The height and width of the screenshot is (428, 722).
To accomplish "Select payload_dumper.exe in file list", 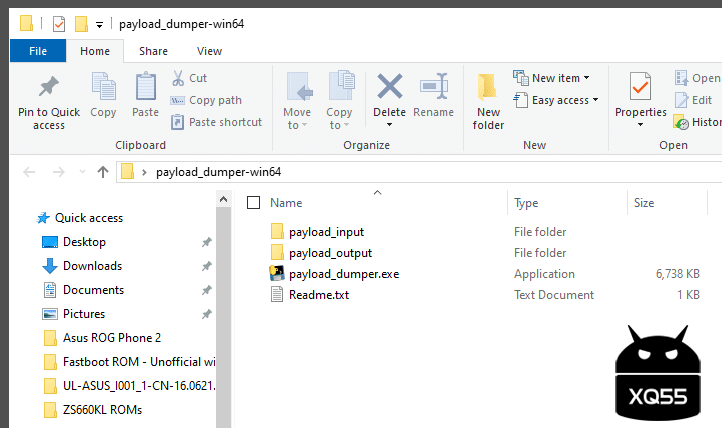I will pyautogui.click(x=343, y=274).
